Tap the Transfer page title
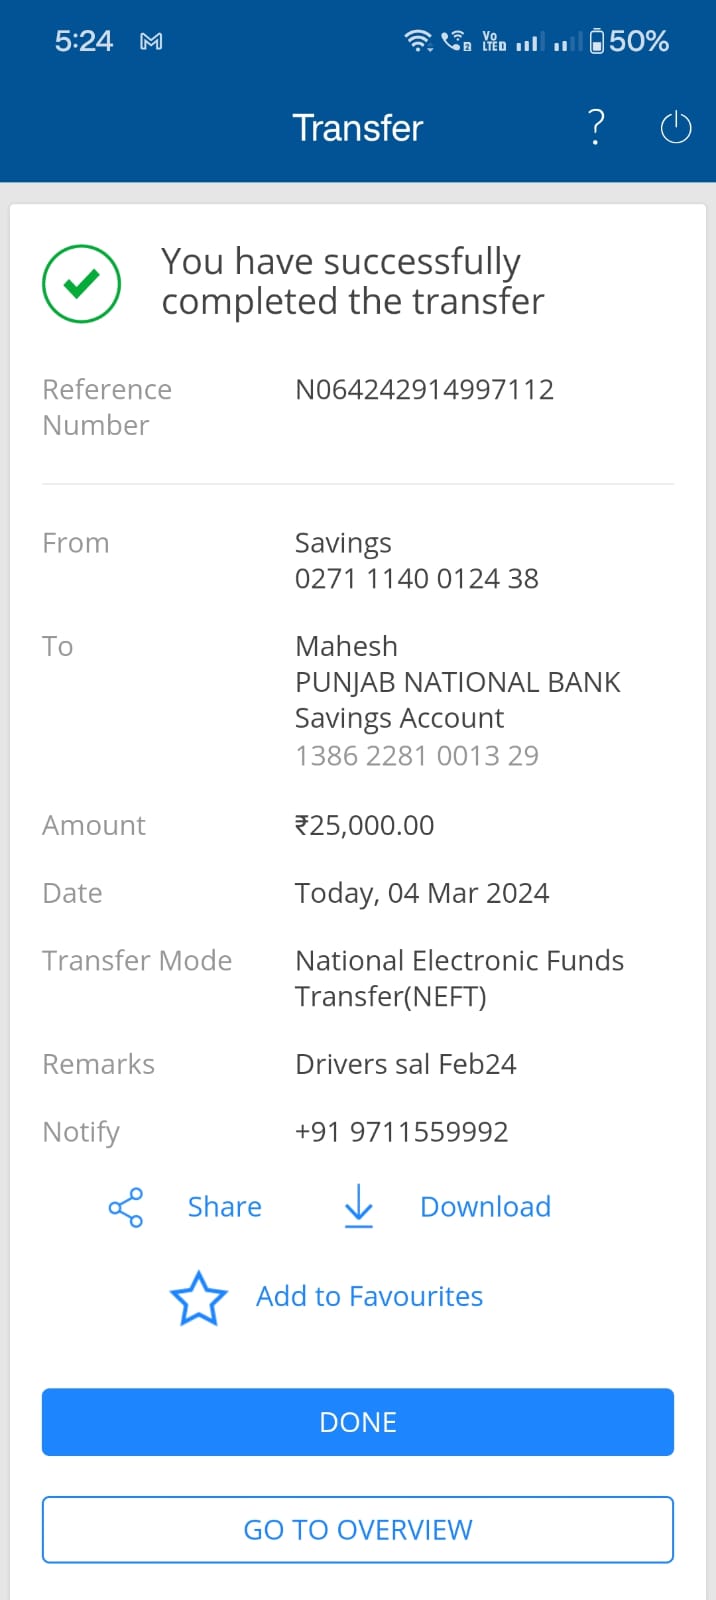716x1600 pixels. tap(357, 128)
